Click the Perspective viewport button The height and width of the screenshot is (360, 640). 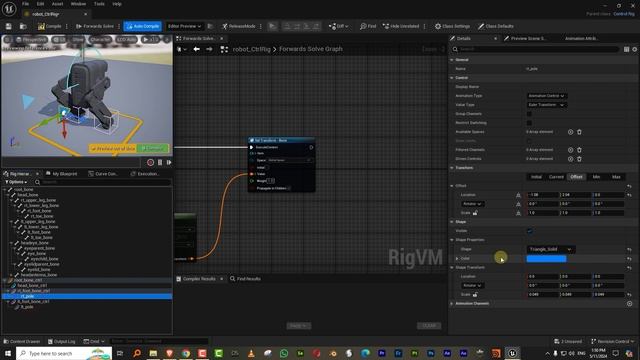click(x=31, y=40)
